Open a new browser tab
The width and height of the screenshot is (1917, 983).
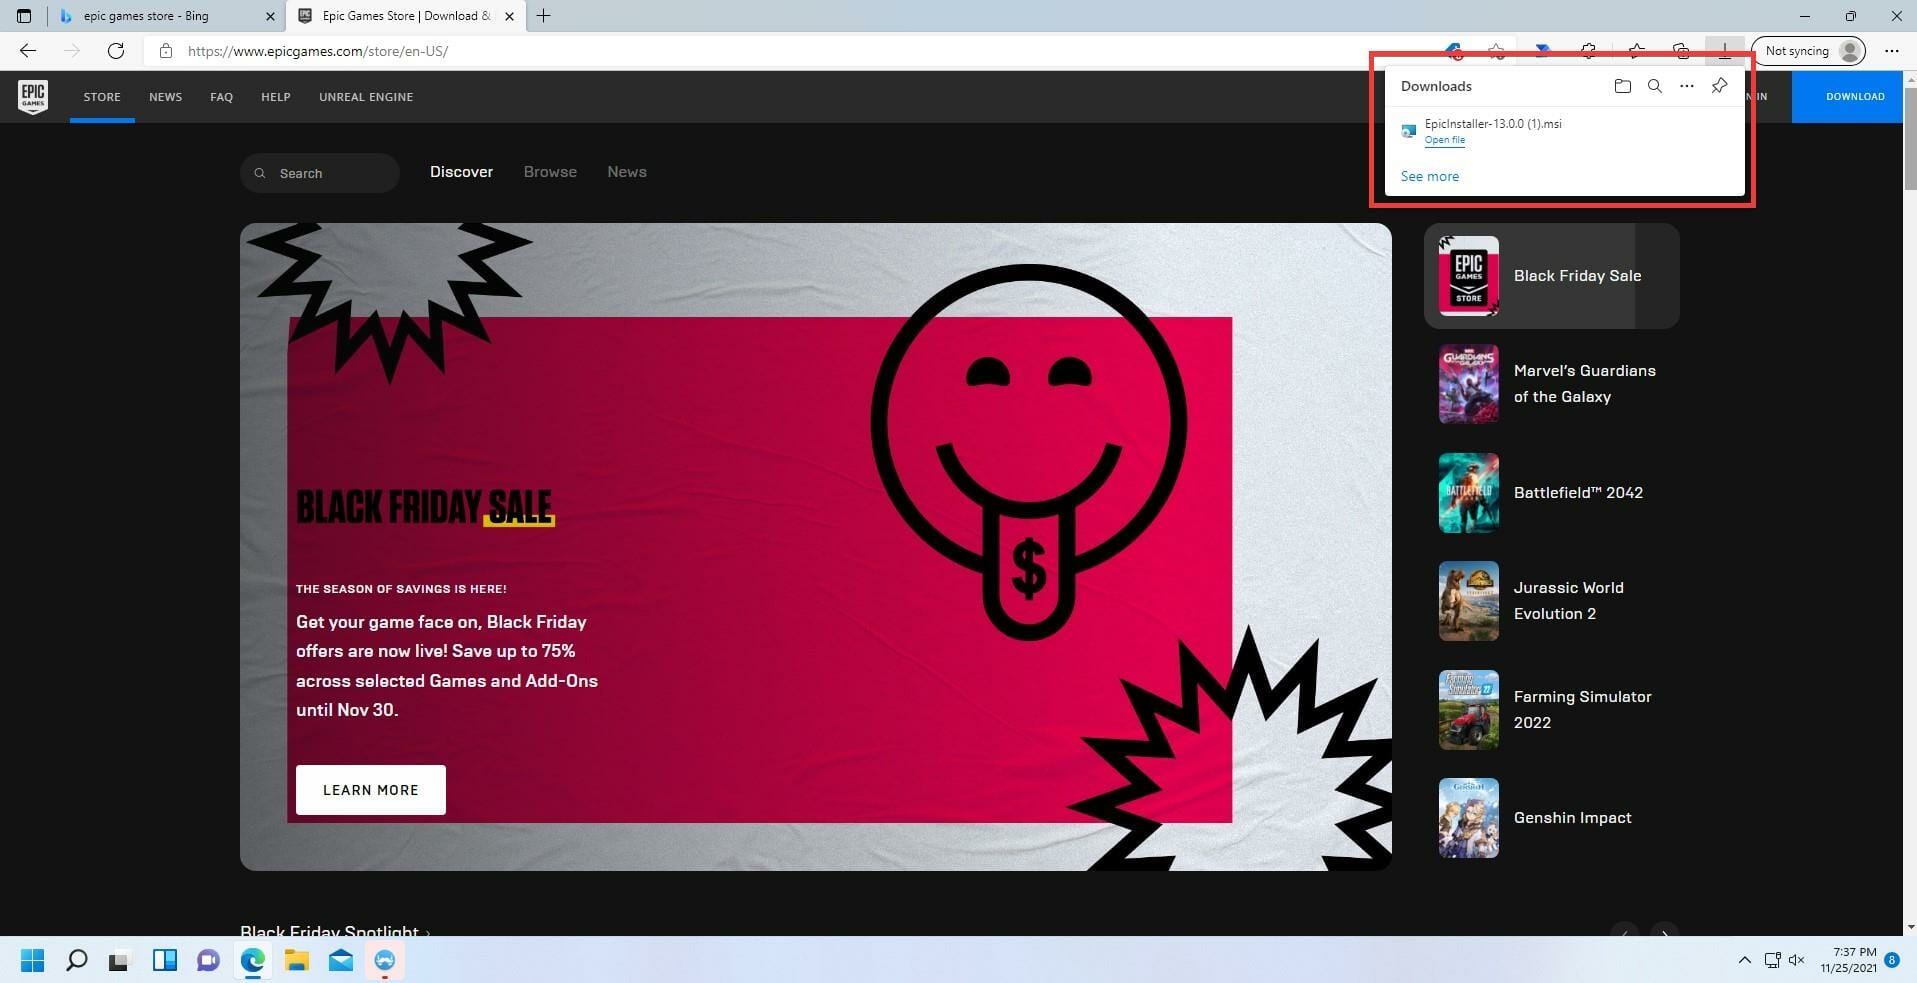pos(543,16)
